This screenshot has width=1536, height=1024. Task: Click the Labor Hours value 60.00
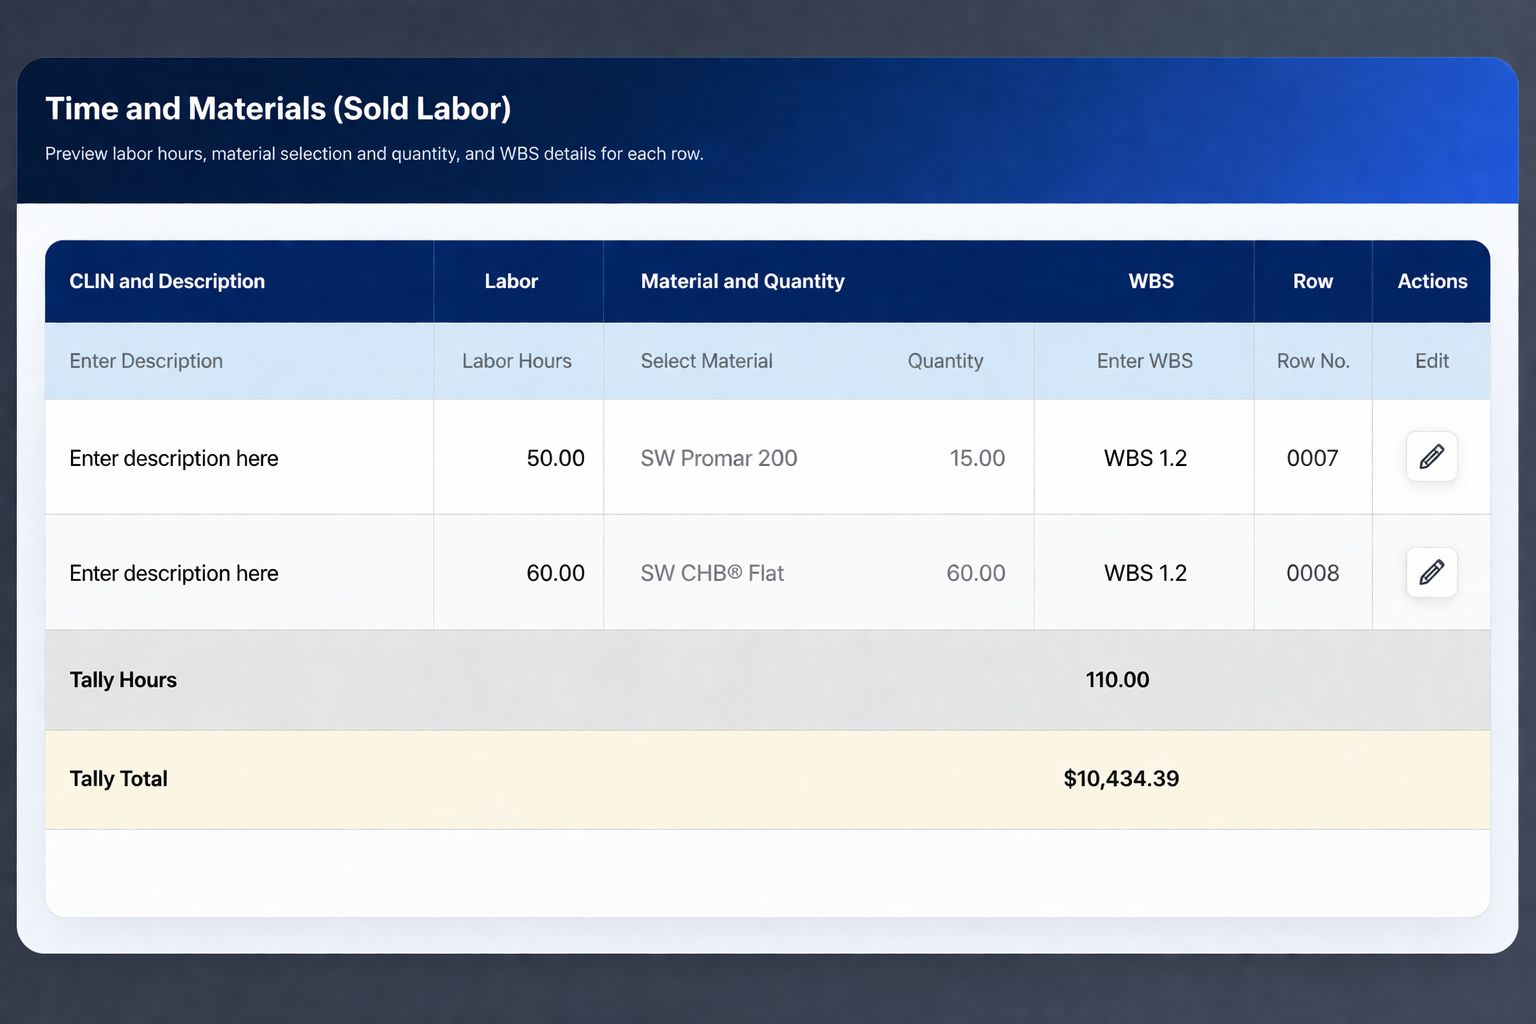click(x=556, y=573)
